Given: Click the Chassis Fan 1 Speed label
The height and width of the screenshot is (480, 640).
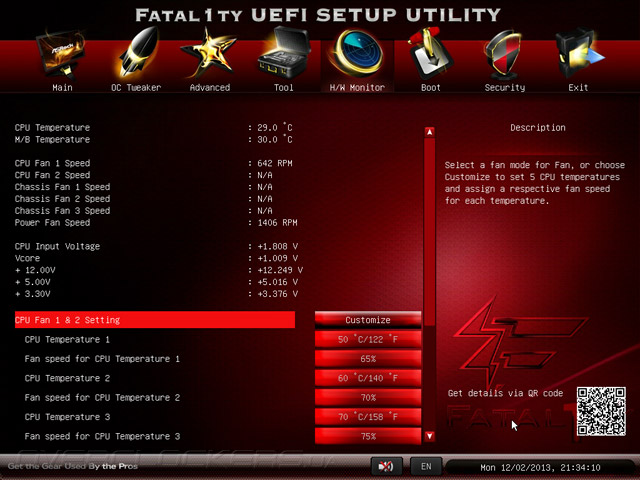Looking at the screenshot, I should click(x=62, y=187).
